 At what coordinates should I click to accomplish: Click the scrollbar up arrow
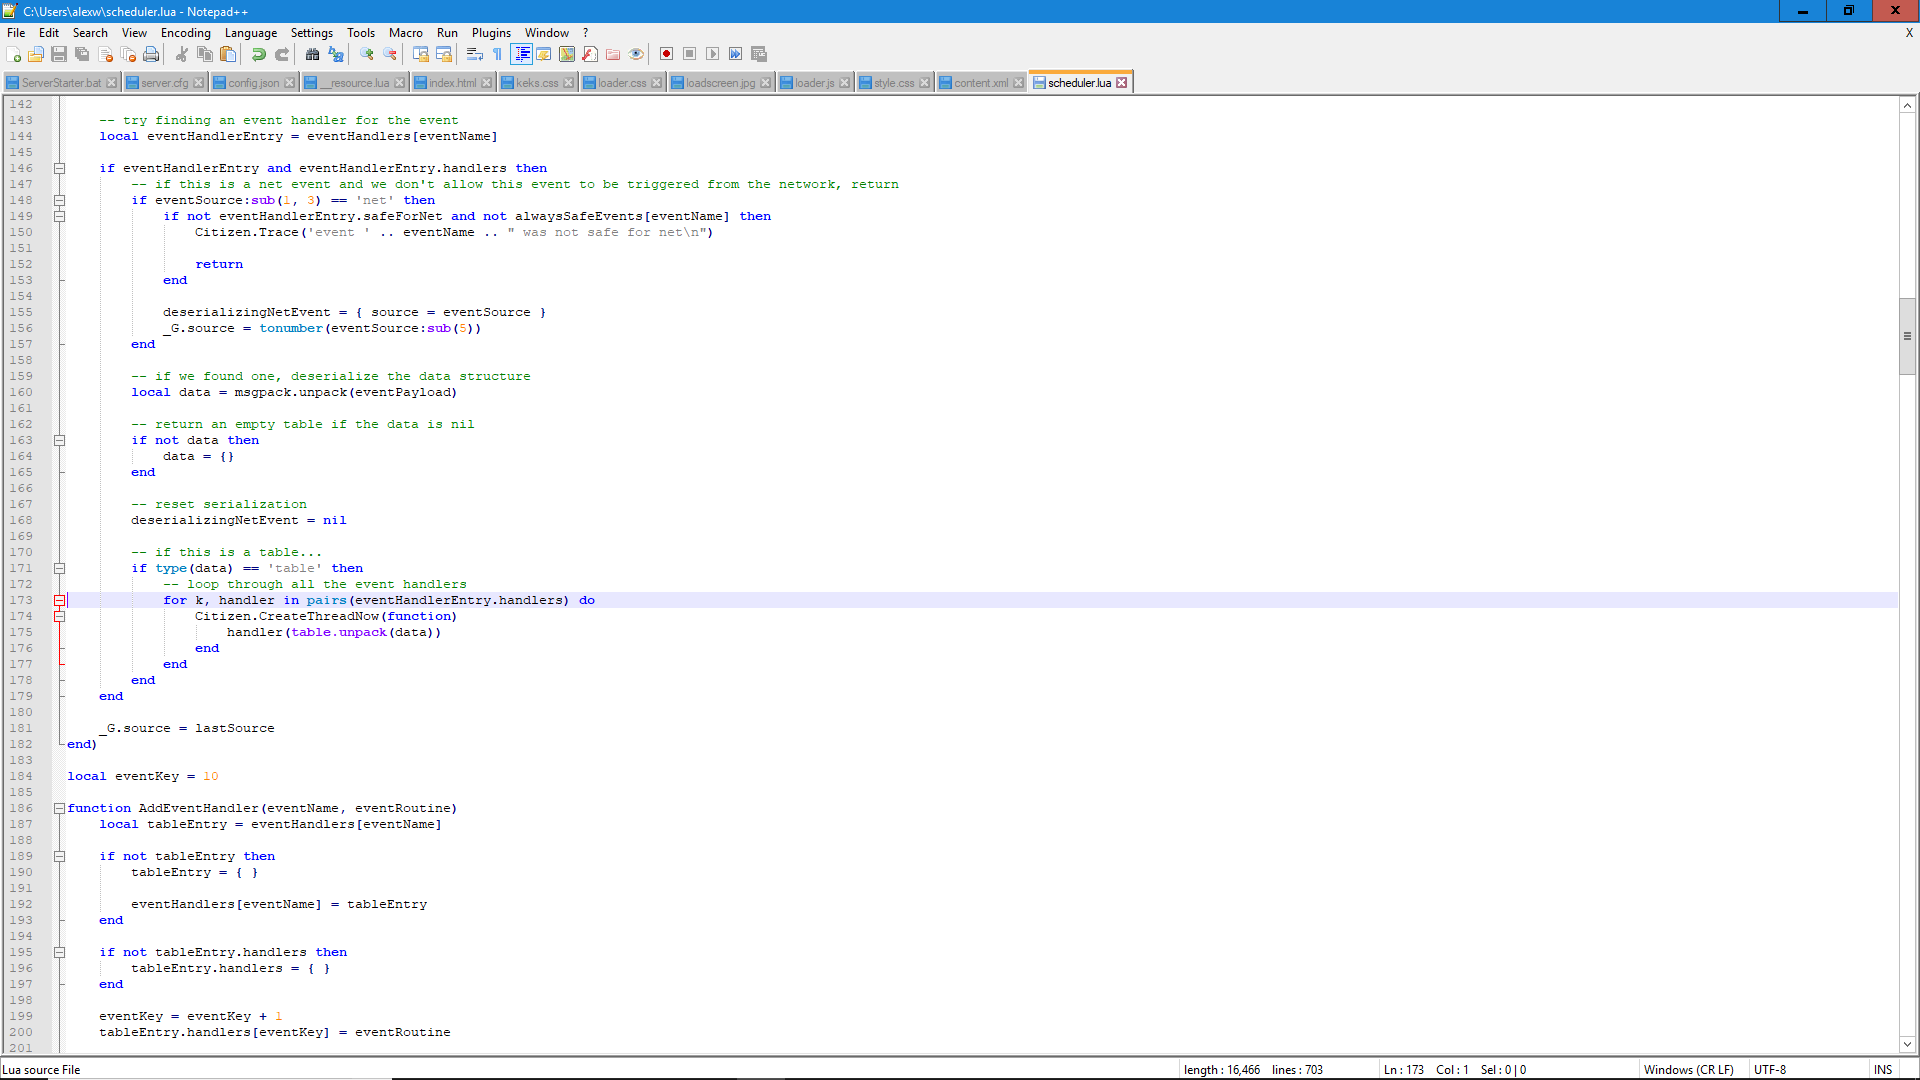click(1908, 105)
